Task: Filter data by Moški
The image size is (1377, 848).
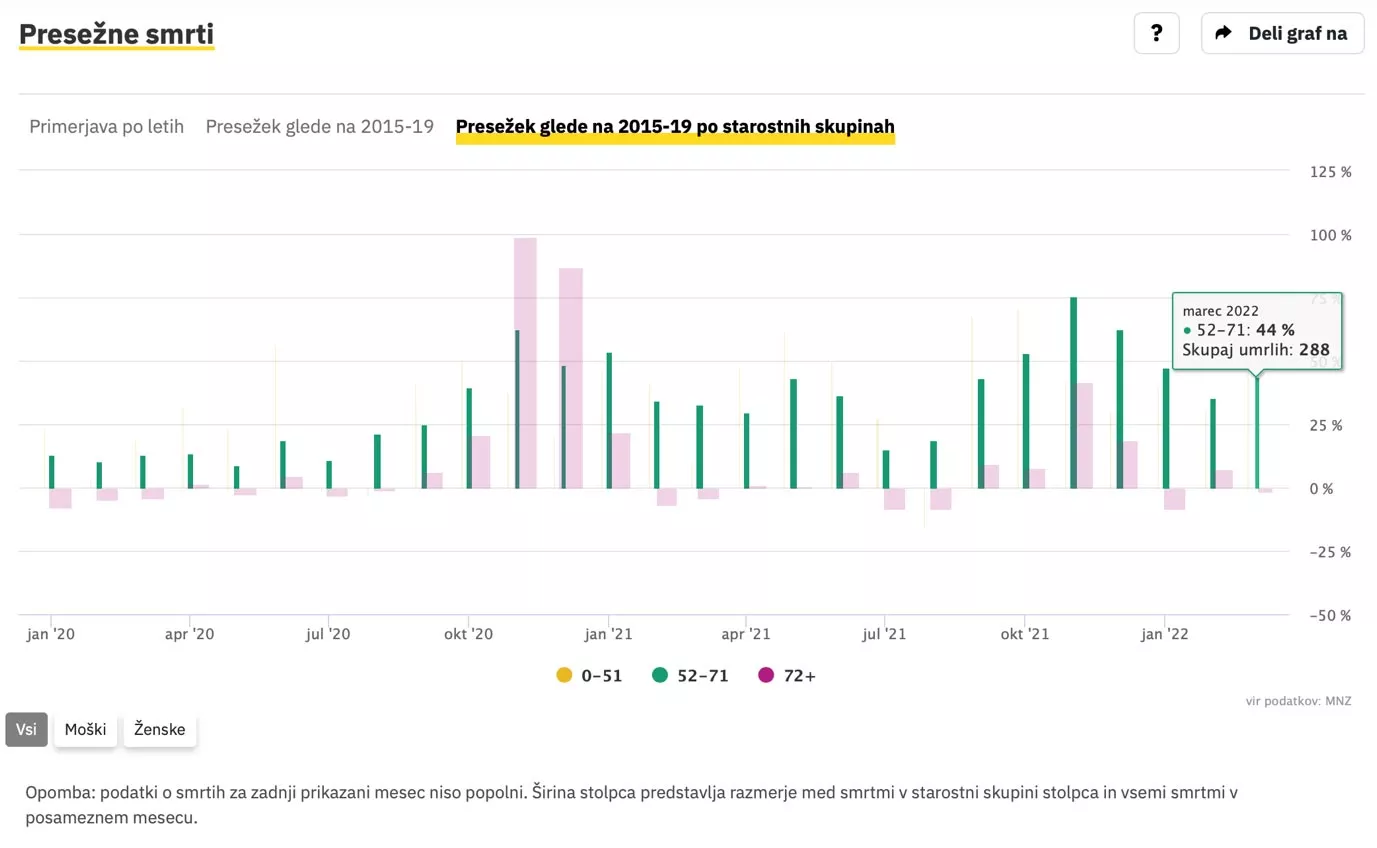Action: coord(85,729)
